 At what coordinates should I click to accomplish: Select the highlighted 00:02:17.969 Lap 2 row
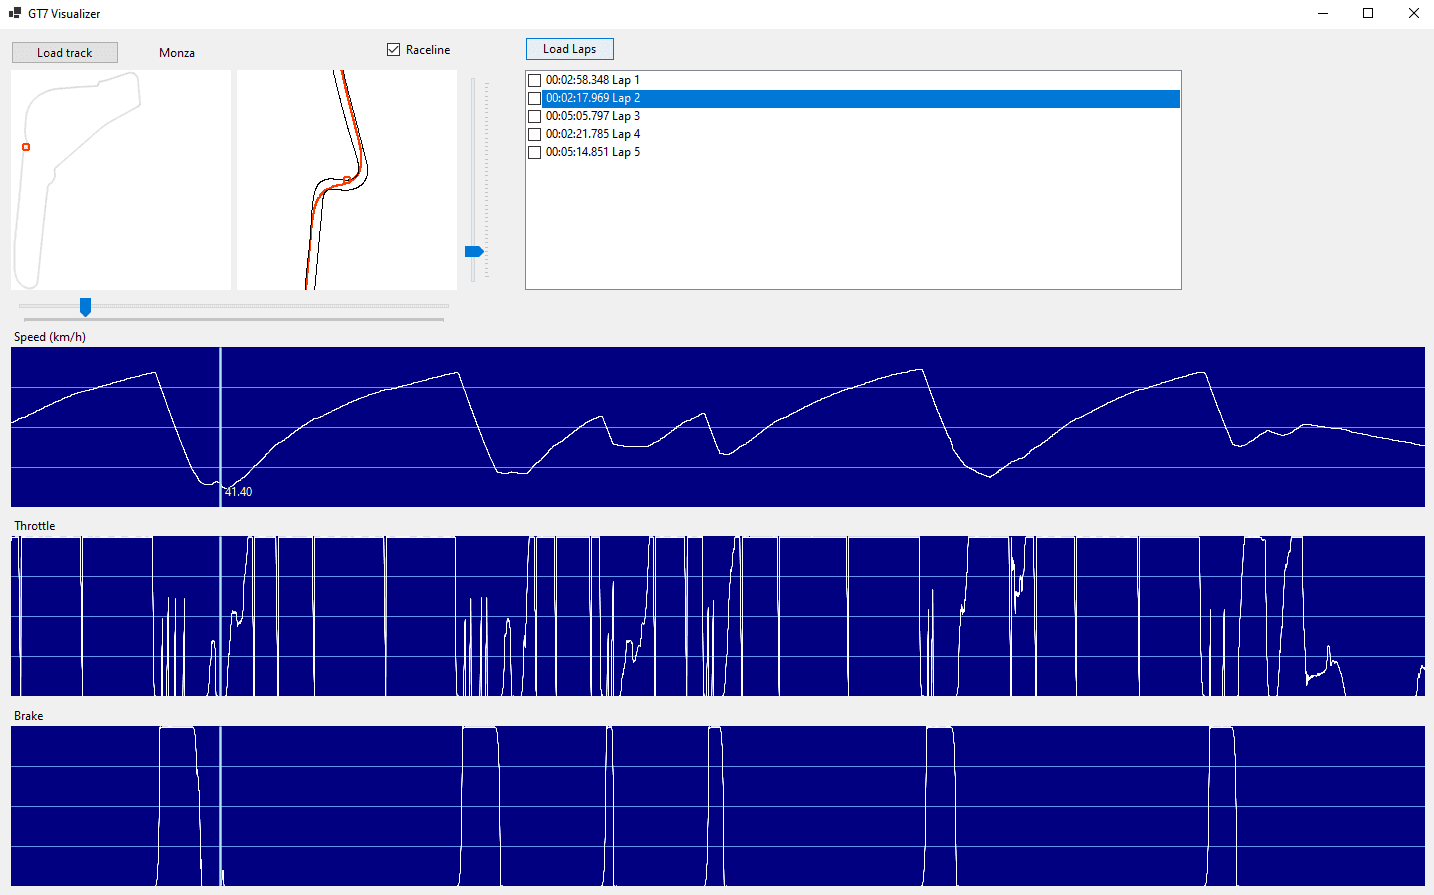tap(853, 98)
